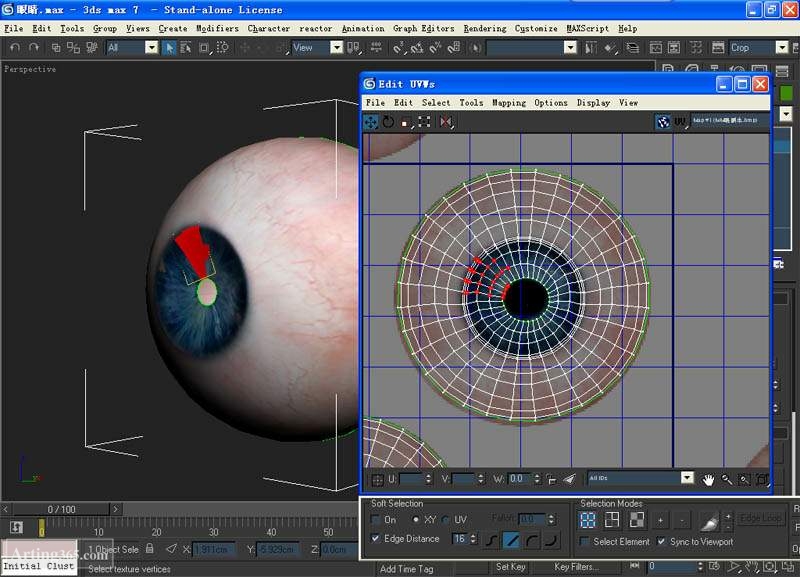The height and width of the screenshot is (577, 800).
Task: Select the Mirror tool in Edit UVWs
Action: pos(445,121)
